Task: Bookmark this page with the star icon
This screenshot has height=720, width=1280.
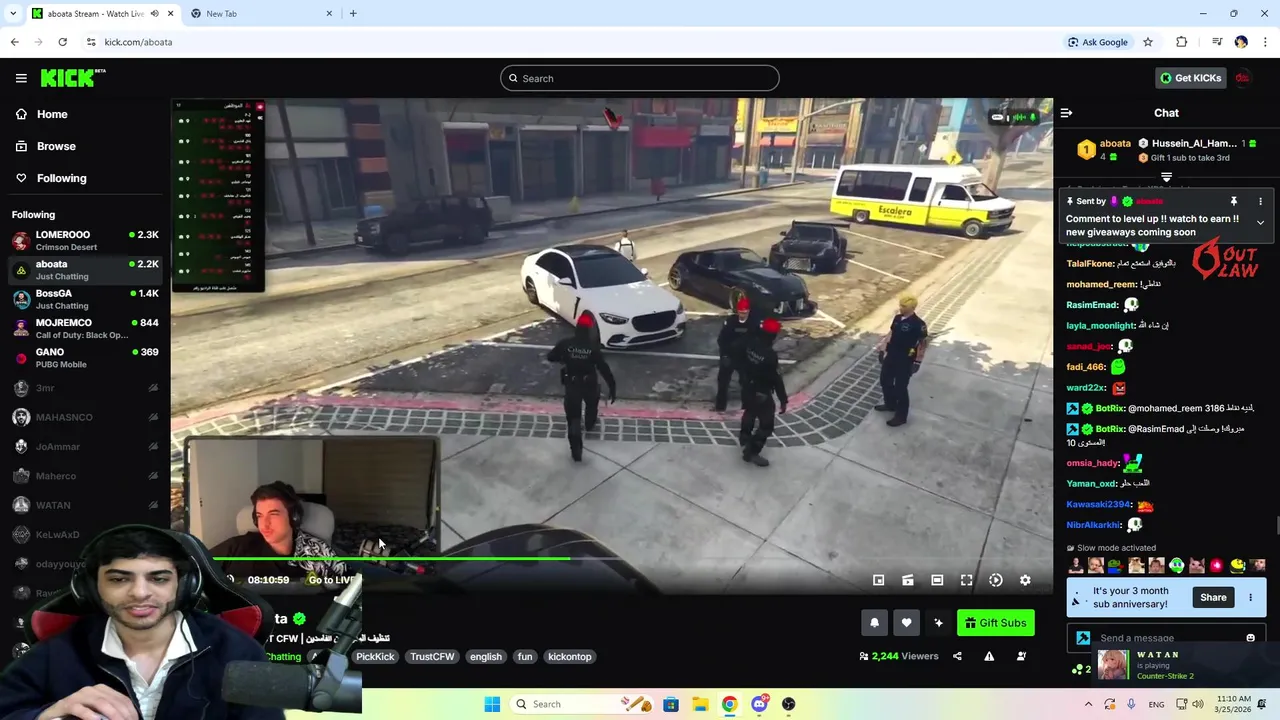Action: click(1148, 42)
